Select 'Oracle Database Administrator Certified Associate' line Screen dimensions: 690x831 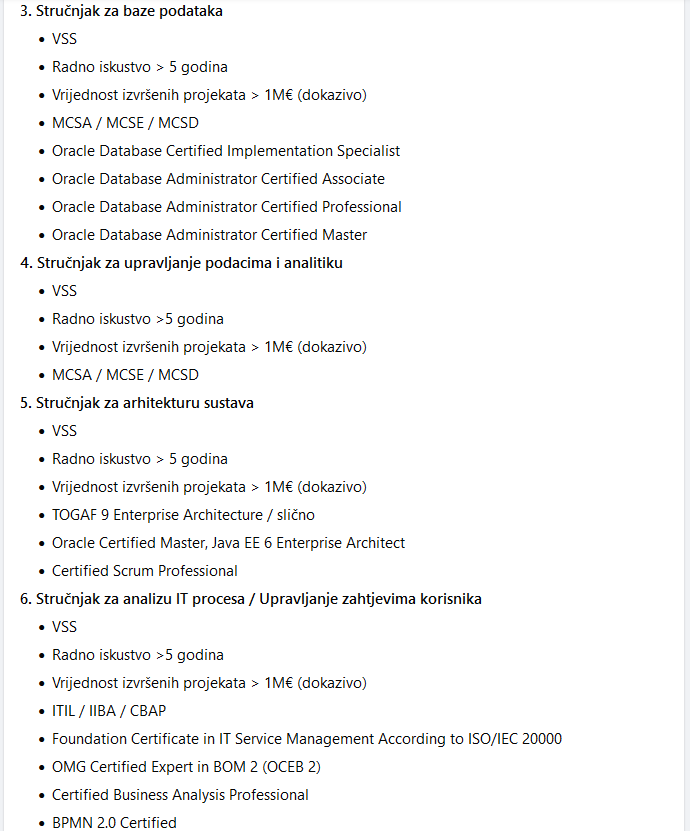218,179
